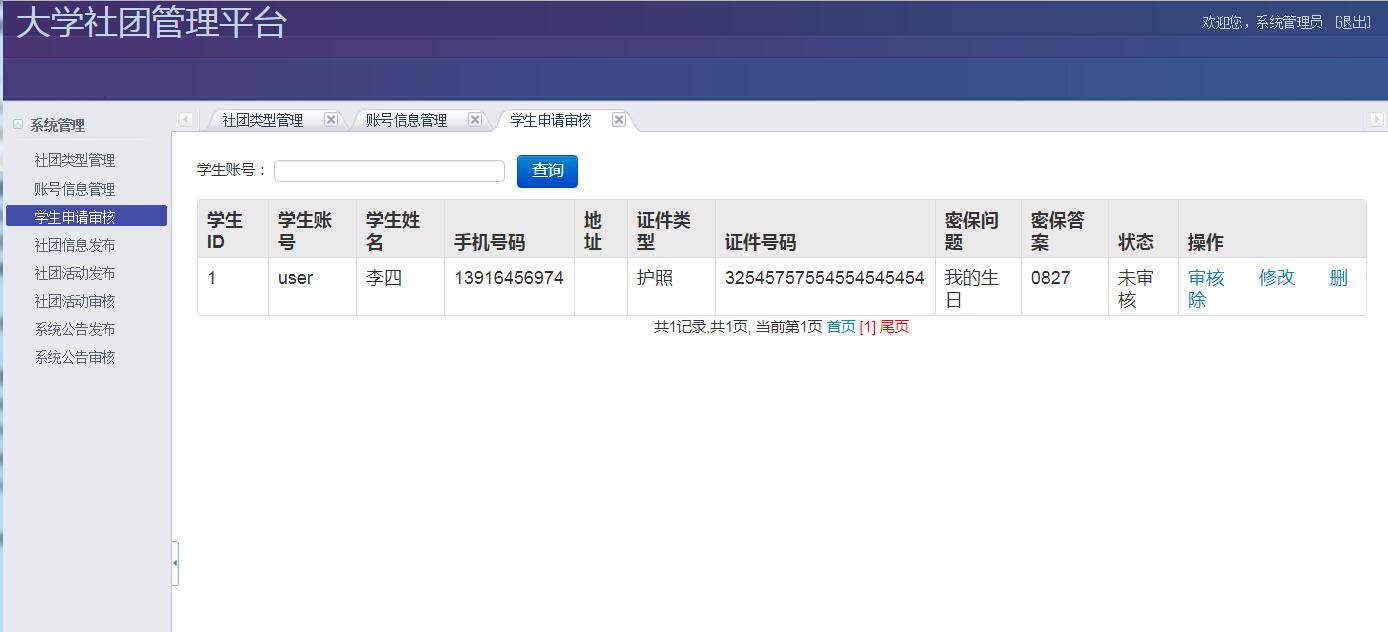Click the left tab-scroll arrow
The width and height of the screenshot is (1388, 632).
click(x=186, y=118)
